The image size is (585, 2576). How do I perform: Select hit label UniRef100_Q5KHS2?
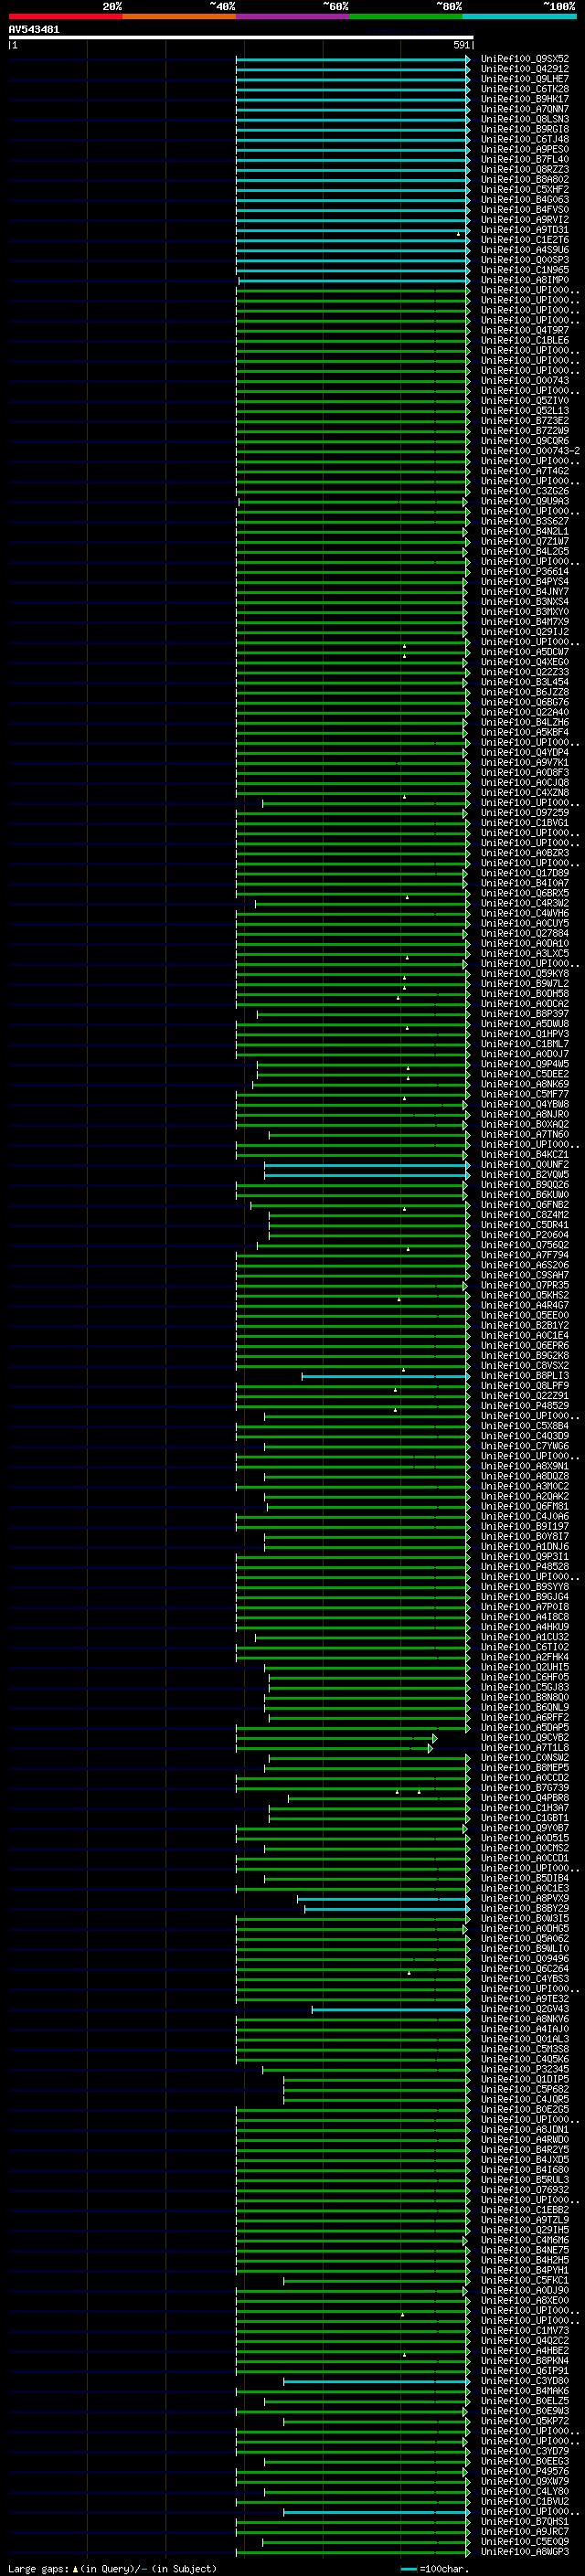pos(525,1295)
